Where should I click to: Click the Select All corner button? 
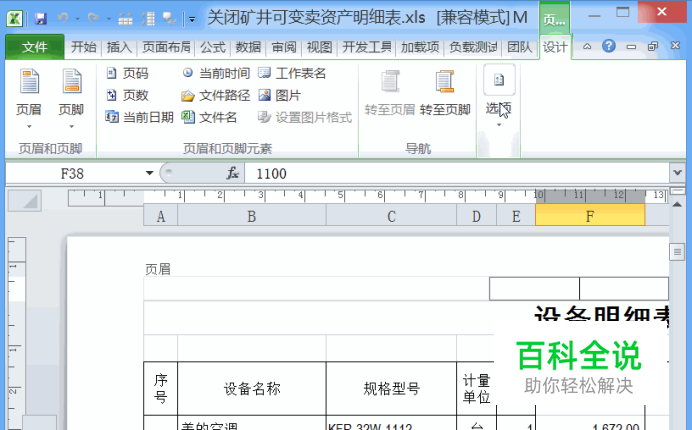pos(25,201)
